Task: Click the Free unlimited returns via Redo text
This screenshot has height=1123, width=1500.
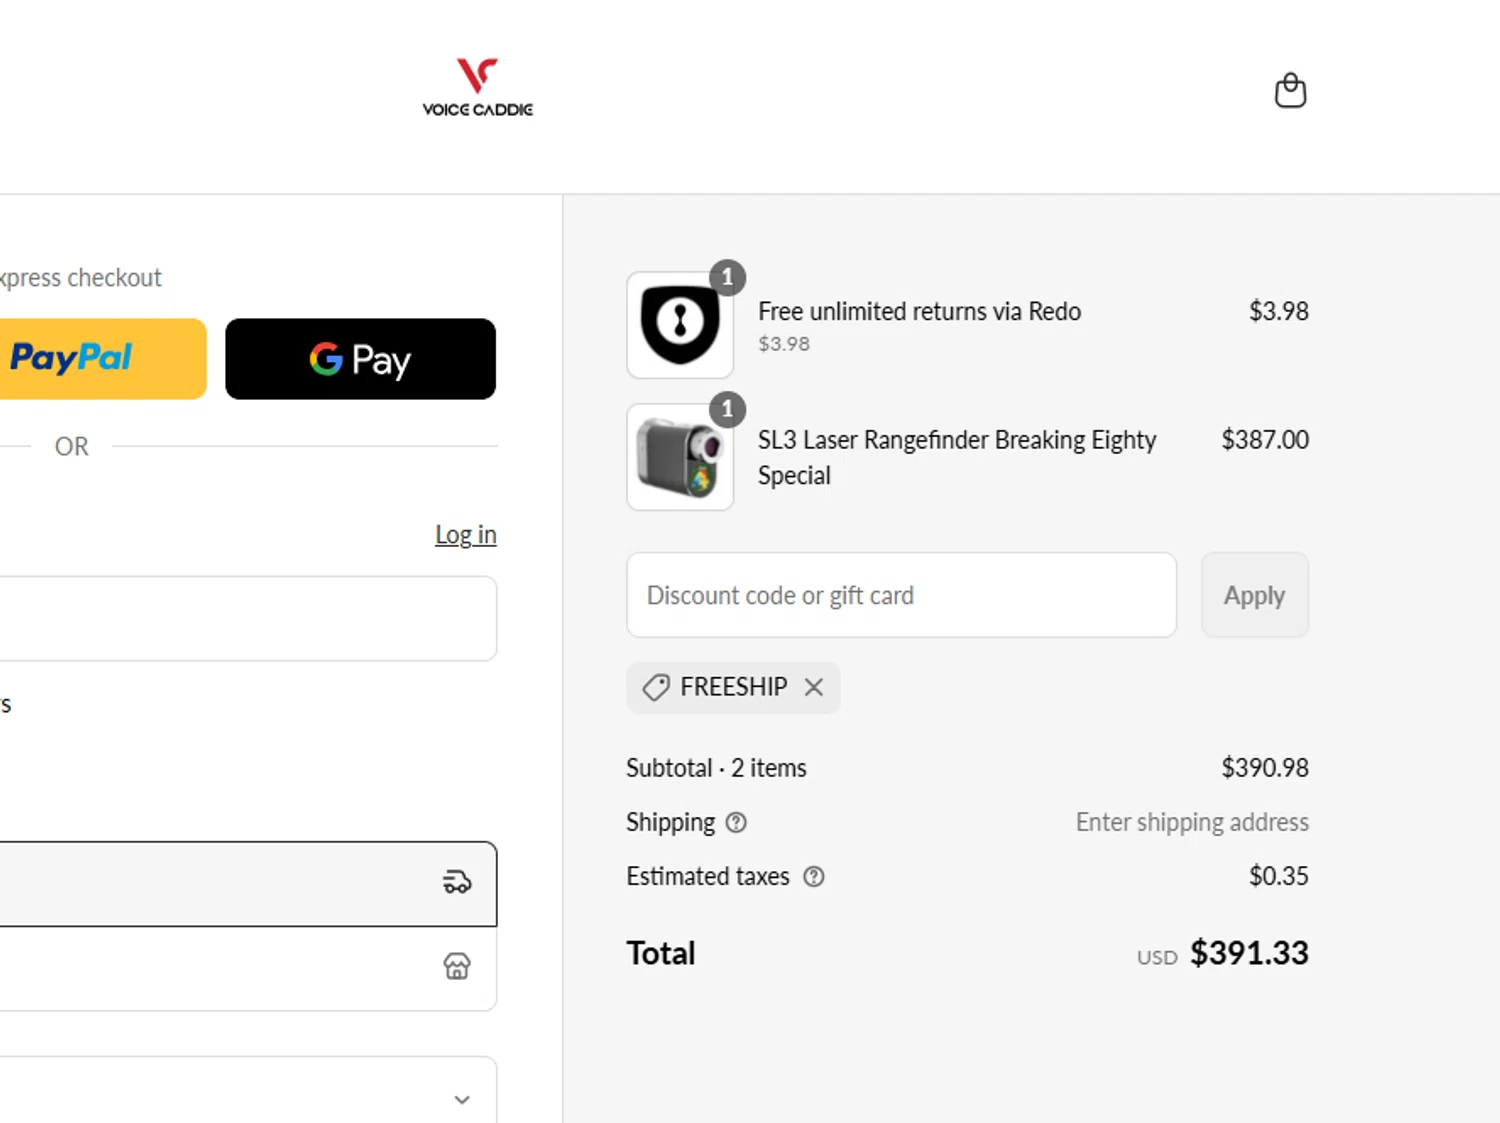Action: coord(919,311)
